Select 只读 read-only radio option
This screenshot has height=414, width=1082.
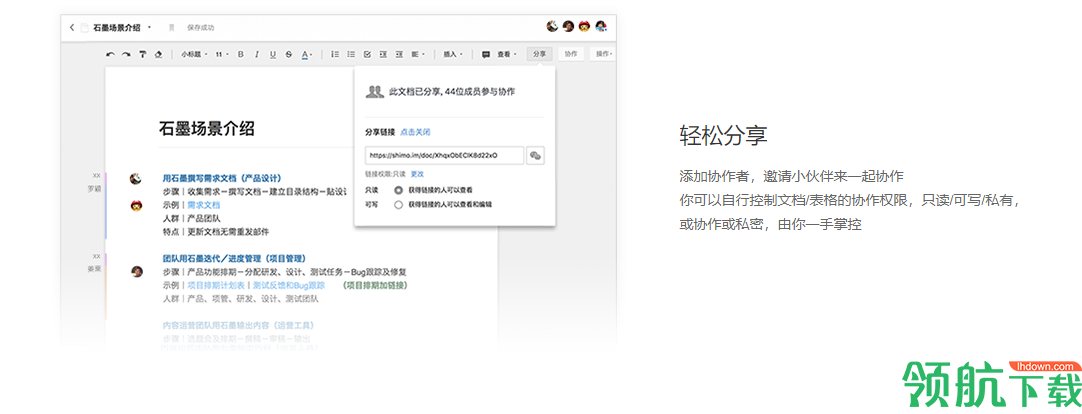pyautogui.click(x=398, y=189)
